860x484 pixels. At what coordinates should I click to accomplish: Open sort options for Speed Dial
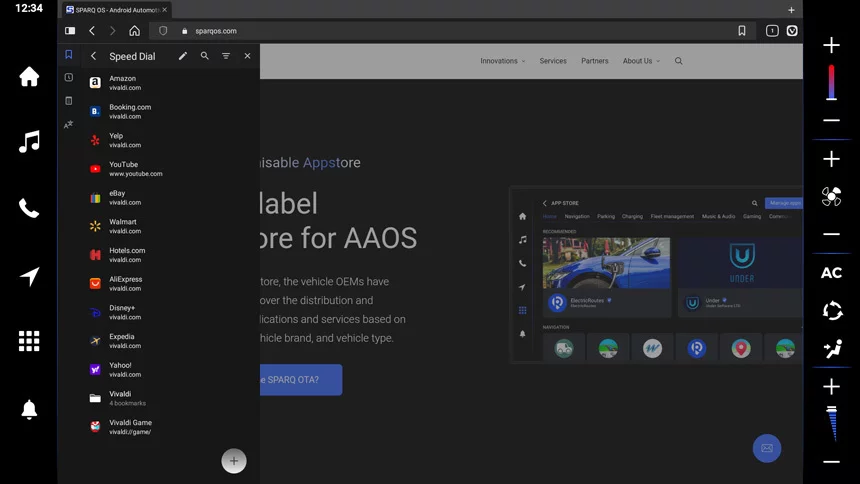226,56
